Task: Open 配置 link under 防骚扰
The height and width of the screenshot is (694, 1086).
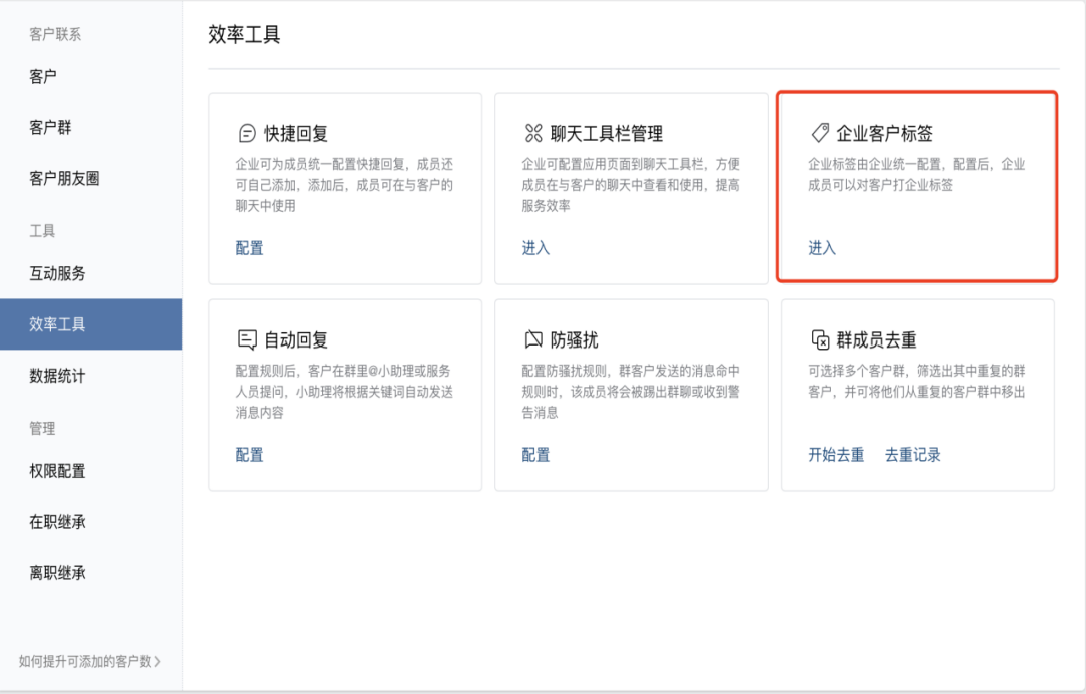Action: (536, 455)
